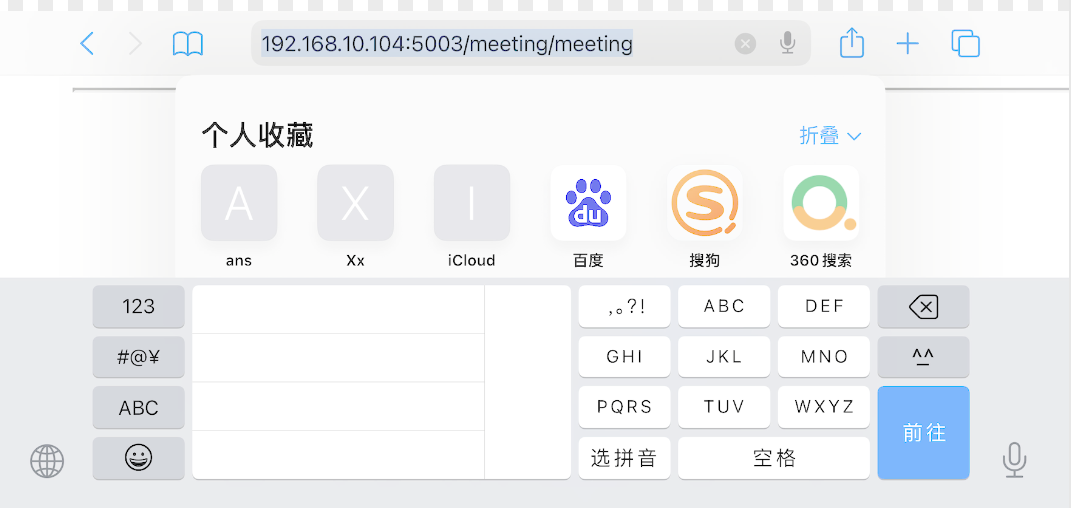This screenshot has width=1071, height=508.
Task: Open the share sheet icon
Action: pos(851,43)
